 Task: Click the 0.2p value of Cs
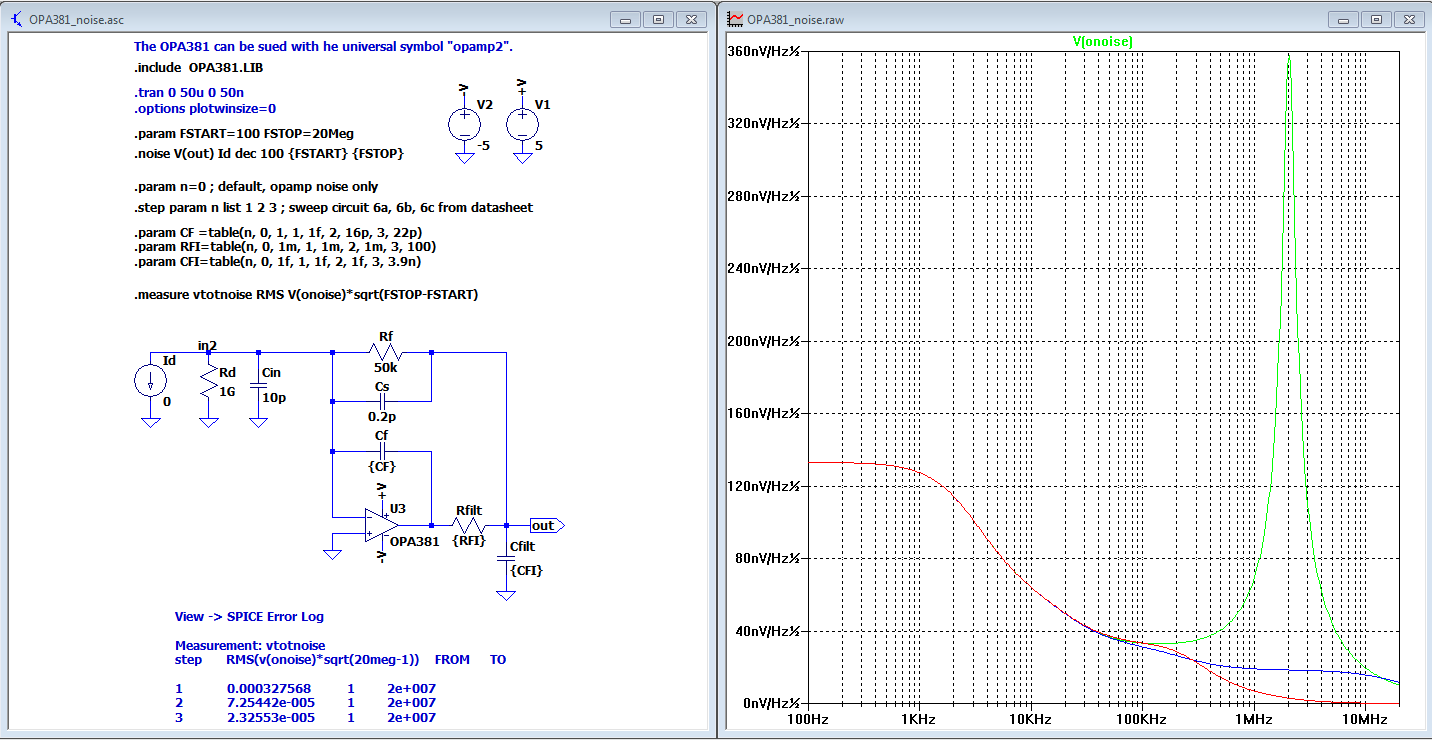(x=381, y=416)
